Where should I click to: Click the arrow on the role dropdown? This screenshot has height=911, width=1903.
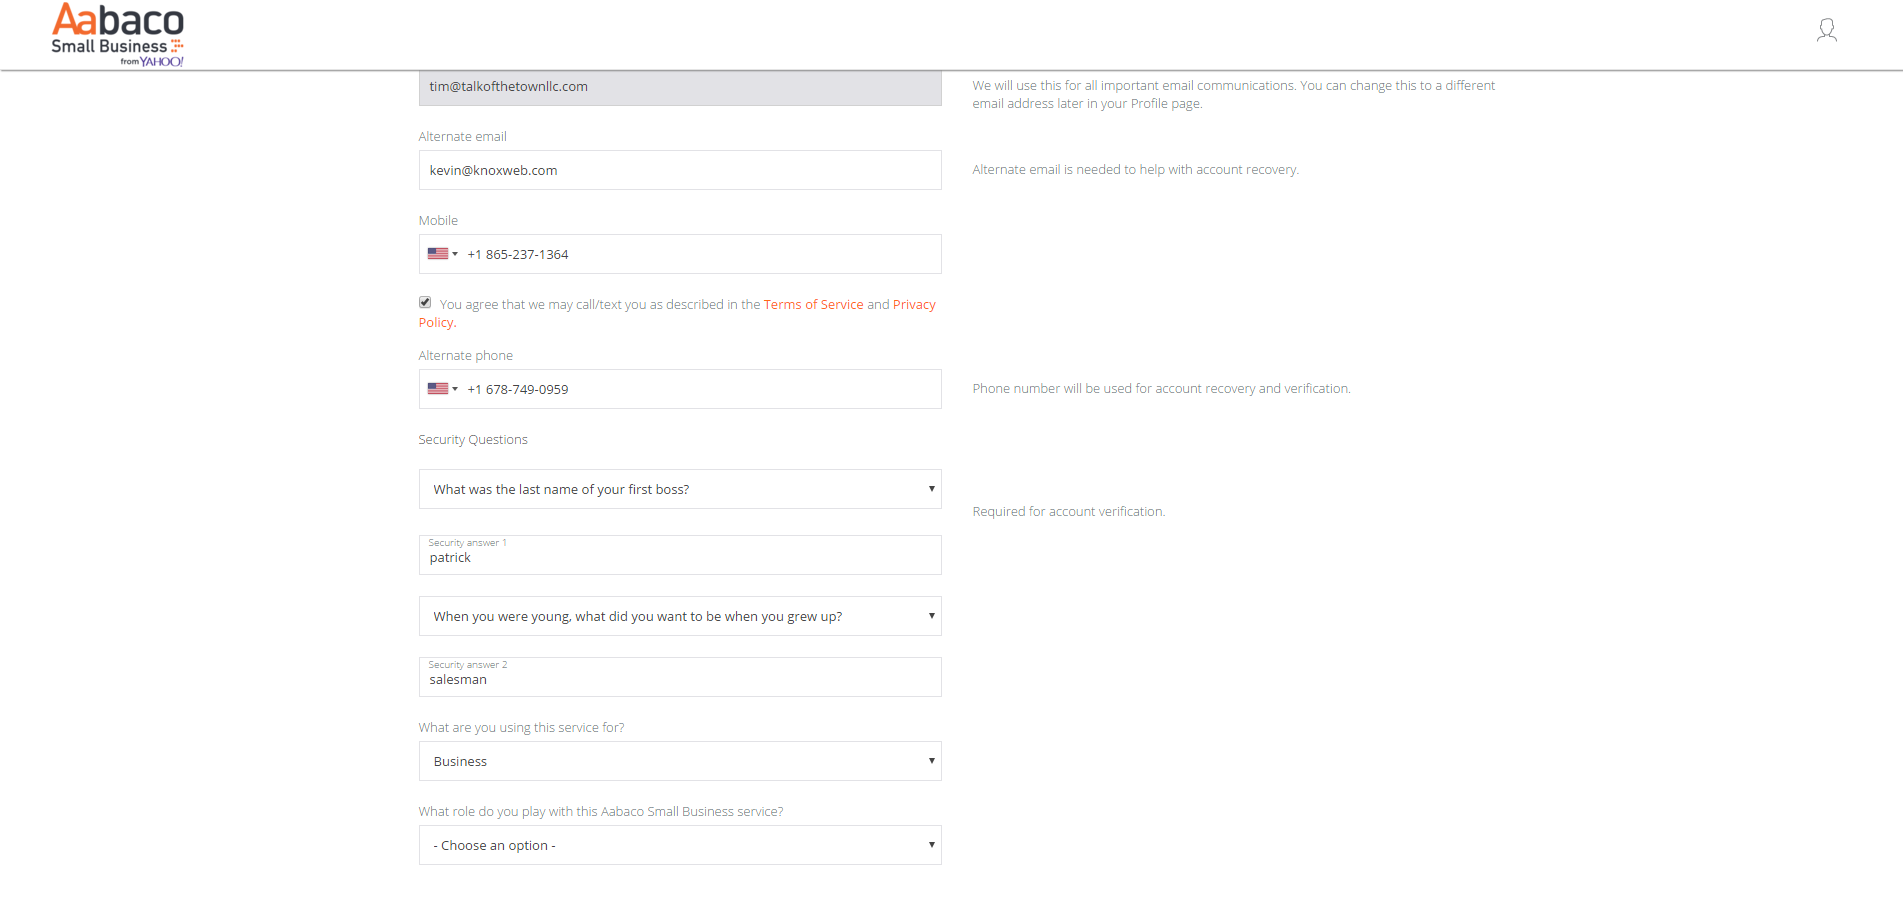(931, 845)
